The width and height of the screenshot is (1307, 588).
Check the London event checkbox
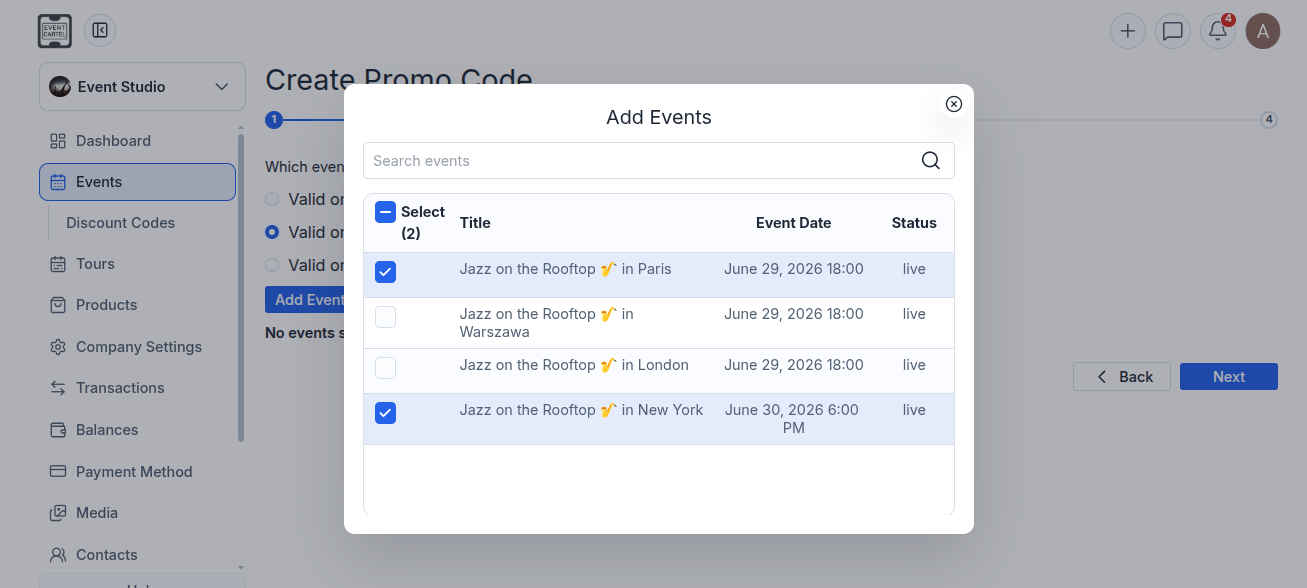coord(385,368)
